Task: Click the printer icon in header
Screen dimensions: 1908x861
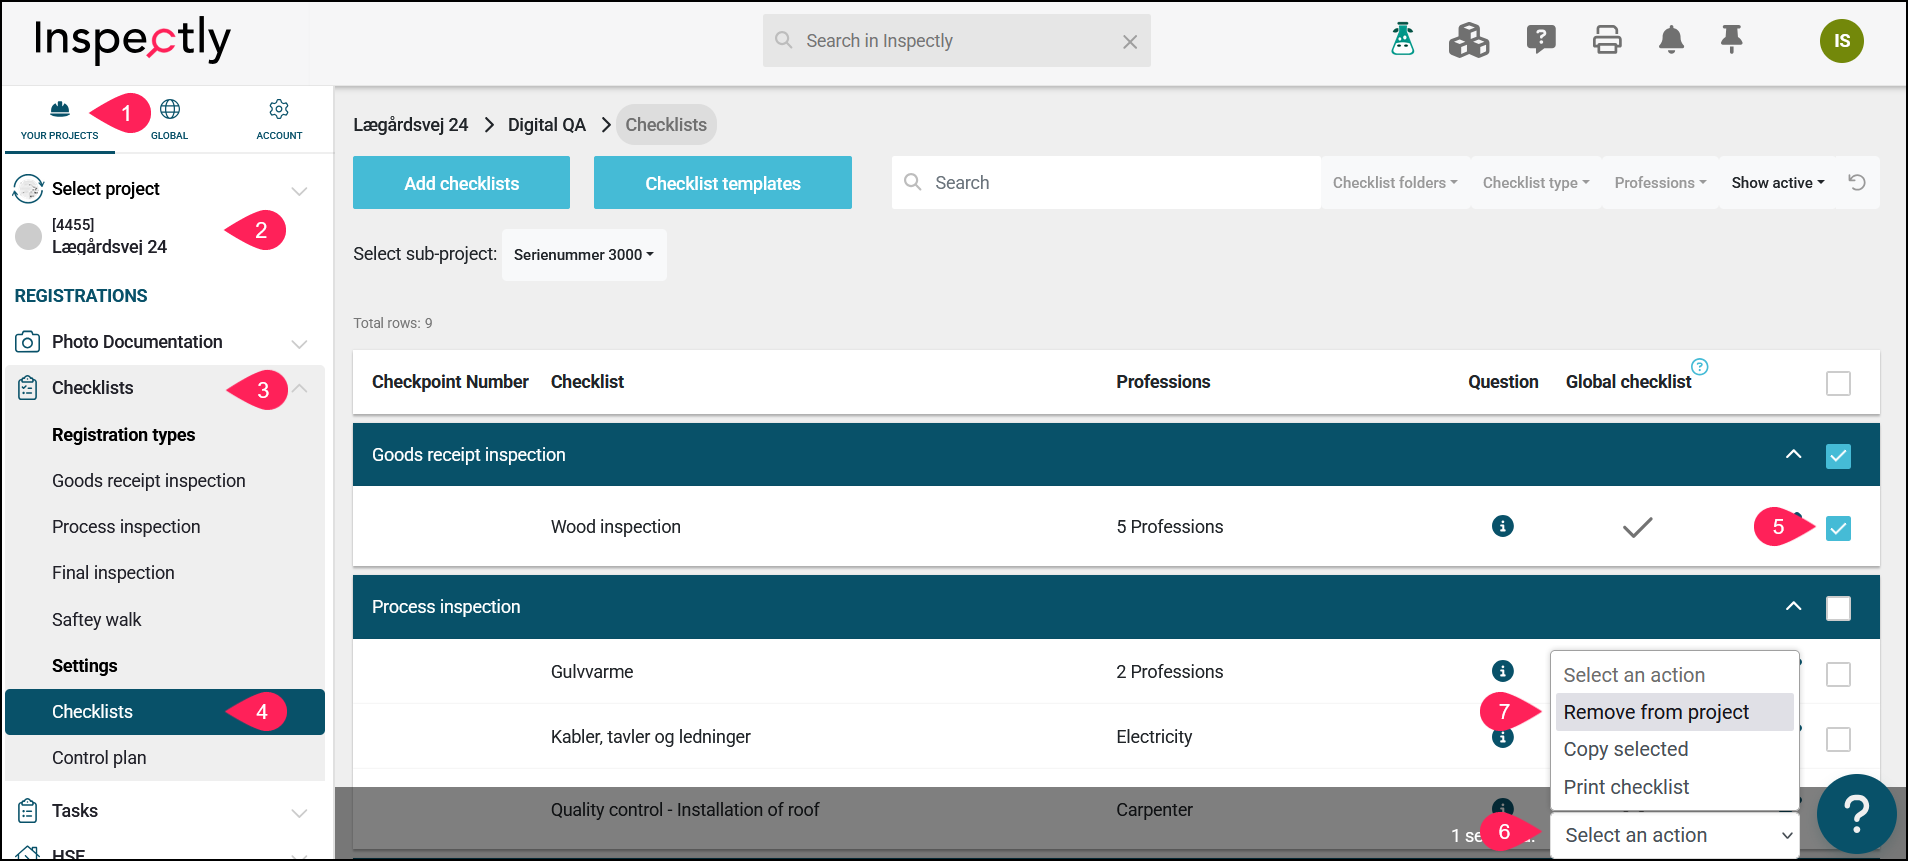Action: click(x=1607, y=40)
